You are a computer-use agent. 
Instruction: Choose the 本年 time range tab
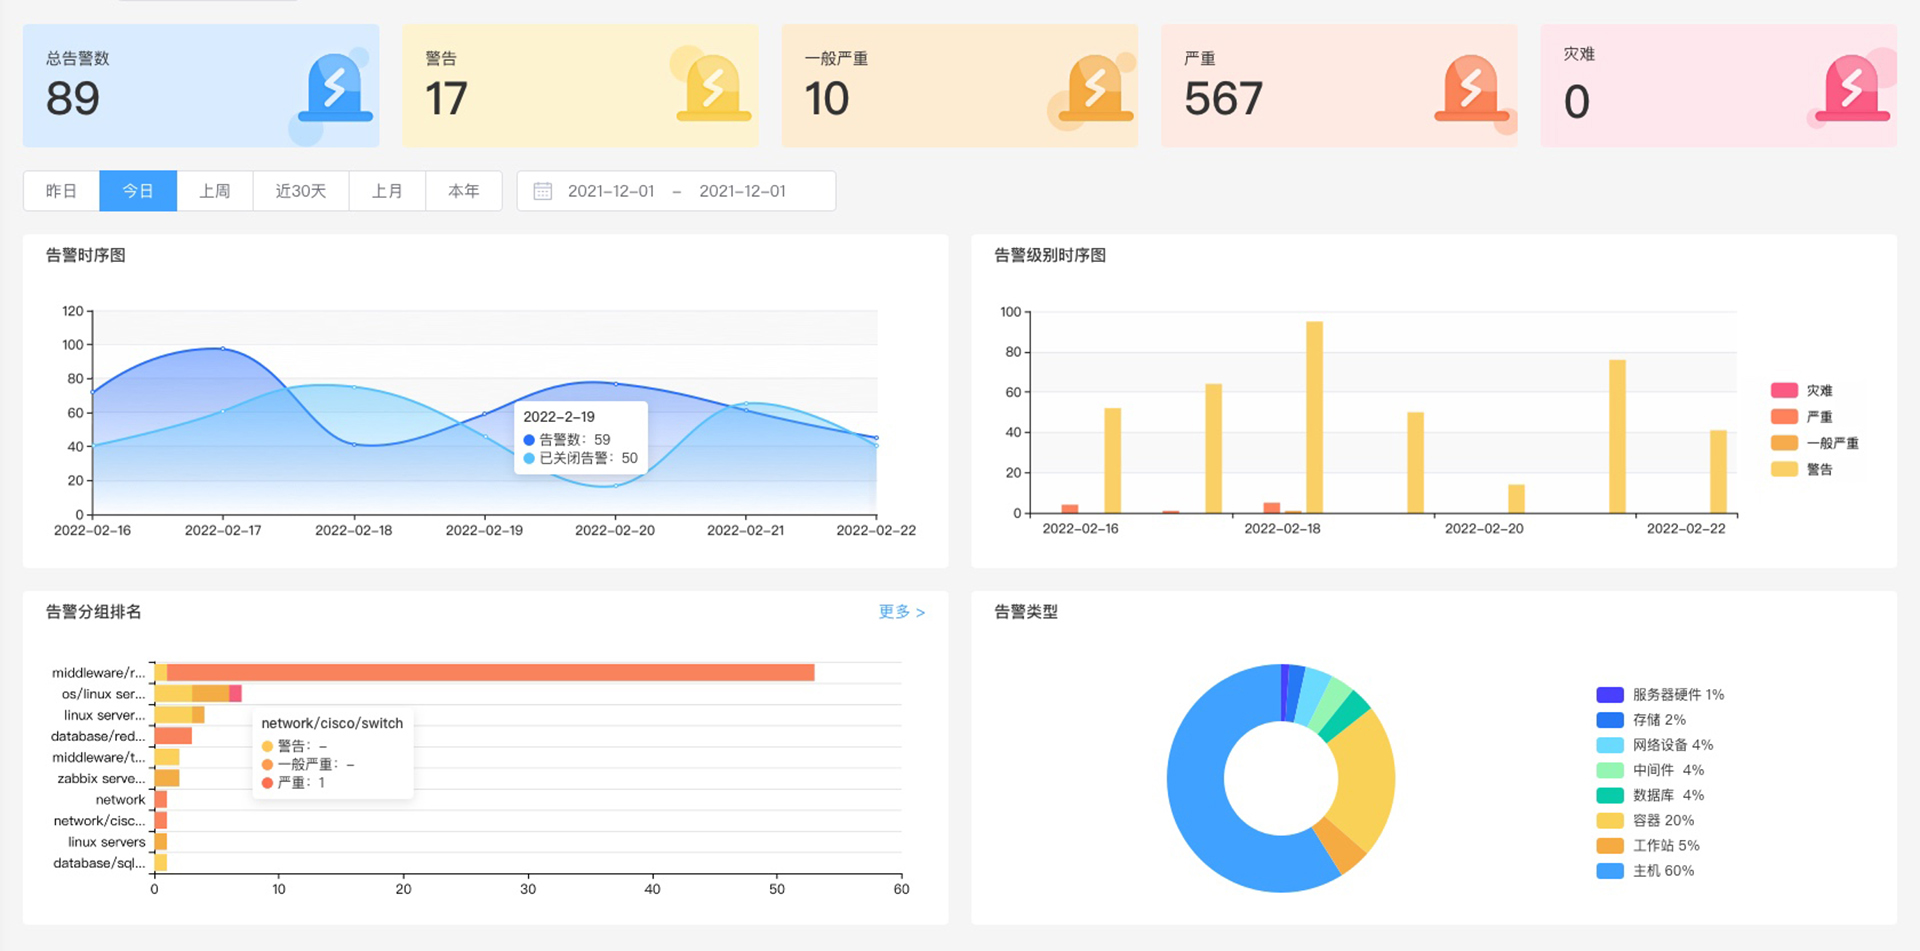coord(464,191)
